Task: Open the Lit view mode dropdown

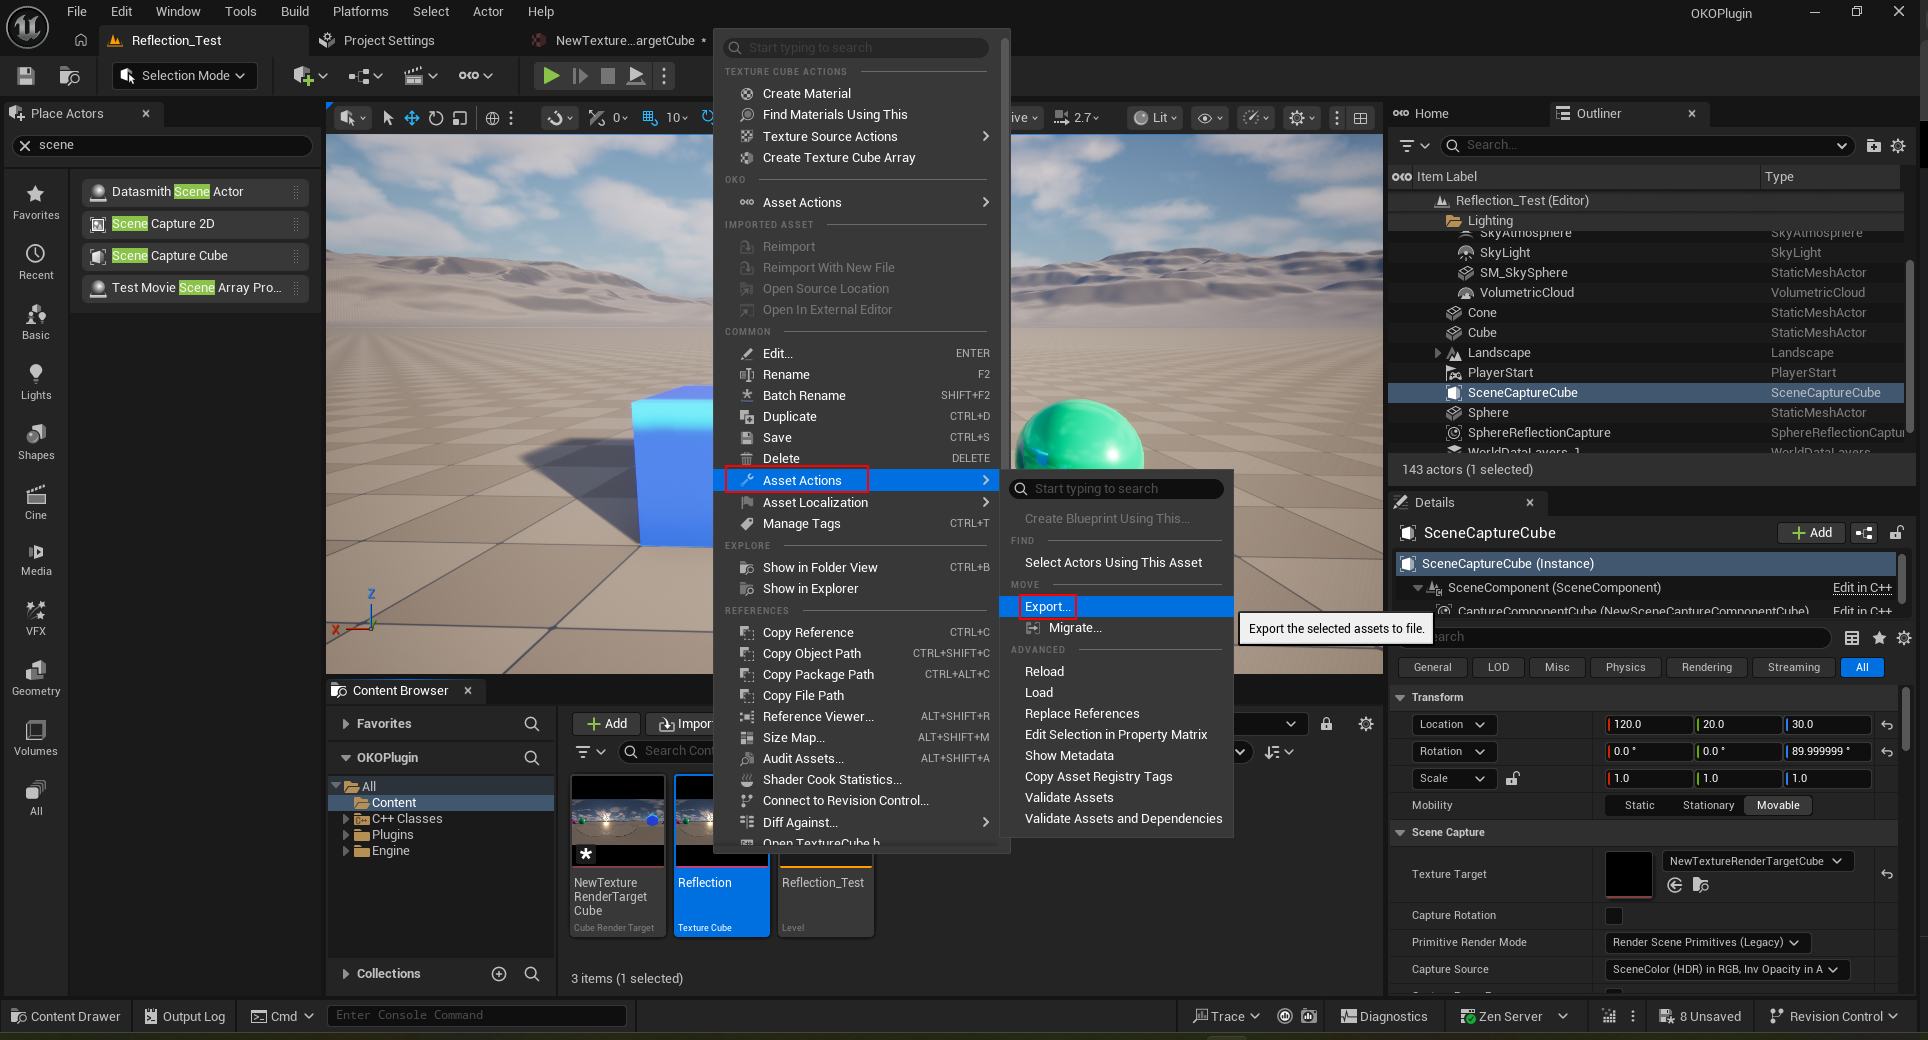Action: pyautogui.click(x=1156, y=118)
